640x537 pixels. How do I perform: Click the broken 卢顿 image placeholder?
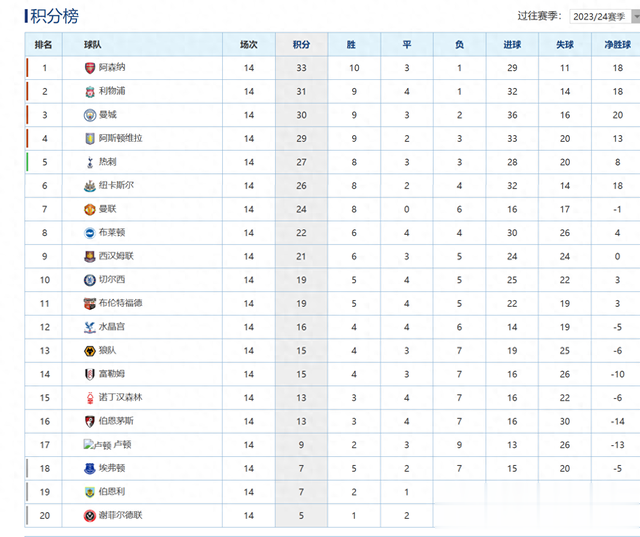(x=97, y=445)
